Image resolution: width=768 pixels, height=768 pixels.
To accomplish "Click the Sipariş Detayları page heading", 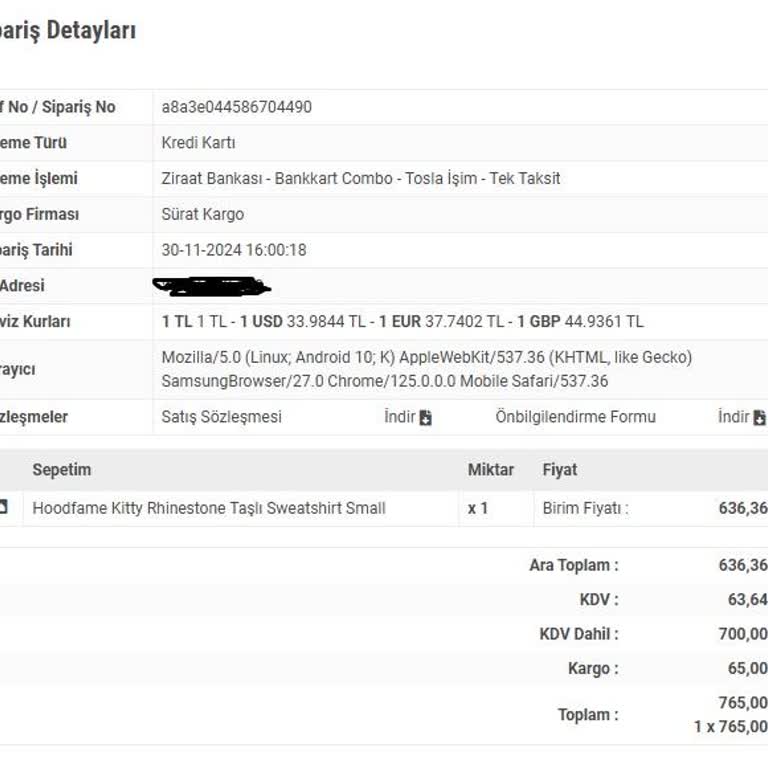I will pos(68,30).
